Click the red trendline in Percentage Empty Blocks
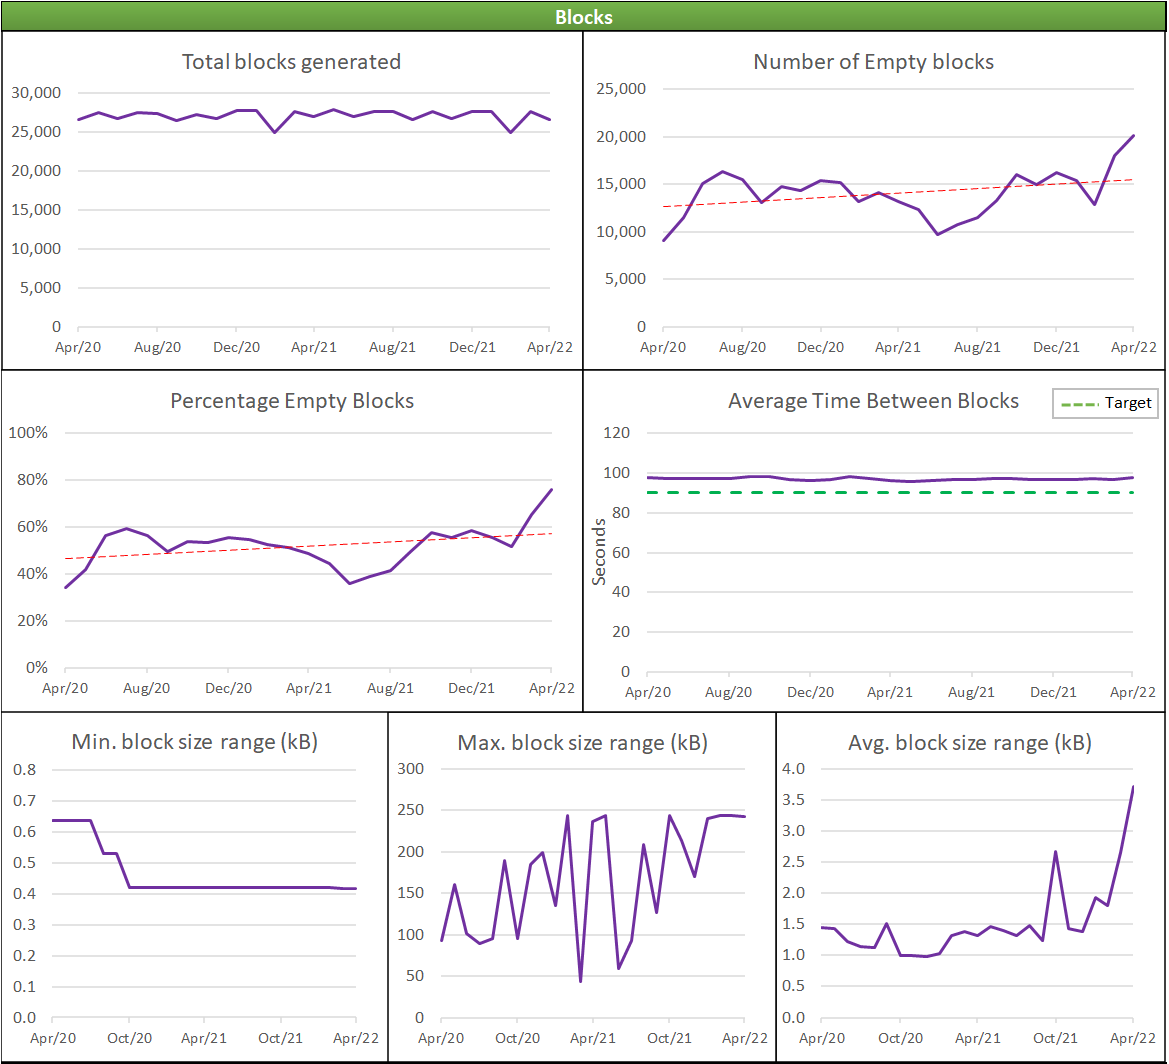This screenshot has width=1169, height=1064. [x=309, y=546]
